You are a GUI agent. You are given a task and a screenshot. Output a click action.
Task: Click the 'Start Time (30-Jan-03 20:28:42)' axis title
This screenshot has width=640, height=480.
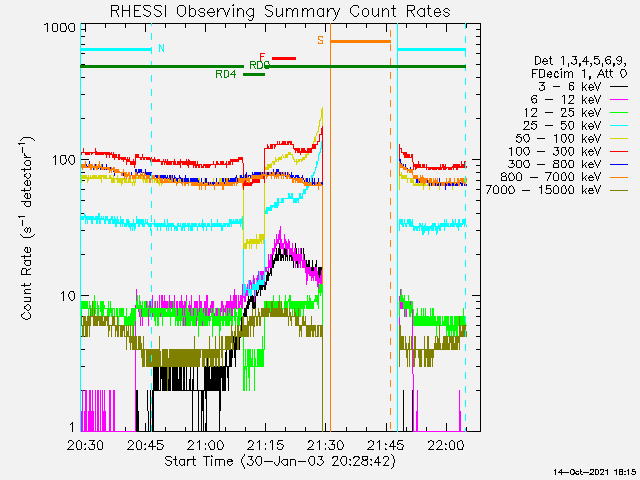280,462
